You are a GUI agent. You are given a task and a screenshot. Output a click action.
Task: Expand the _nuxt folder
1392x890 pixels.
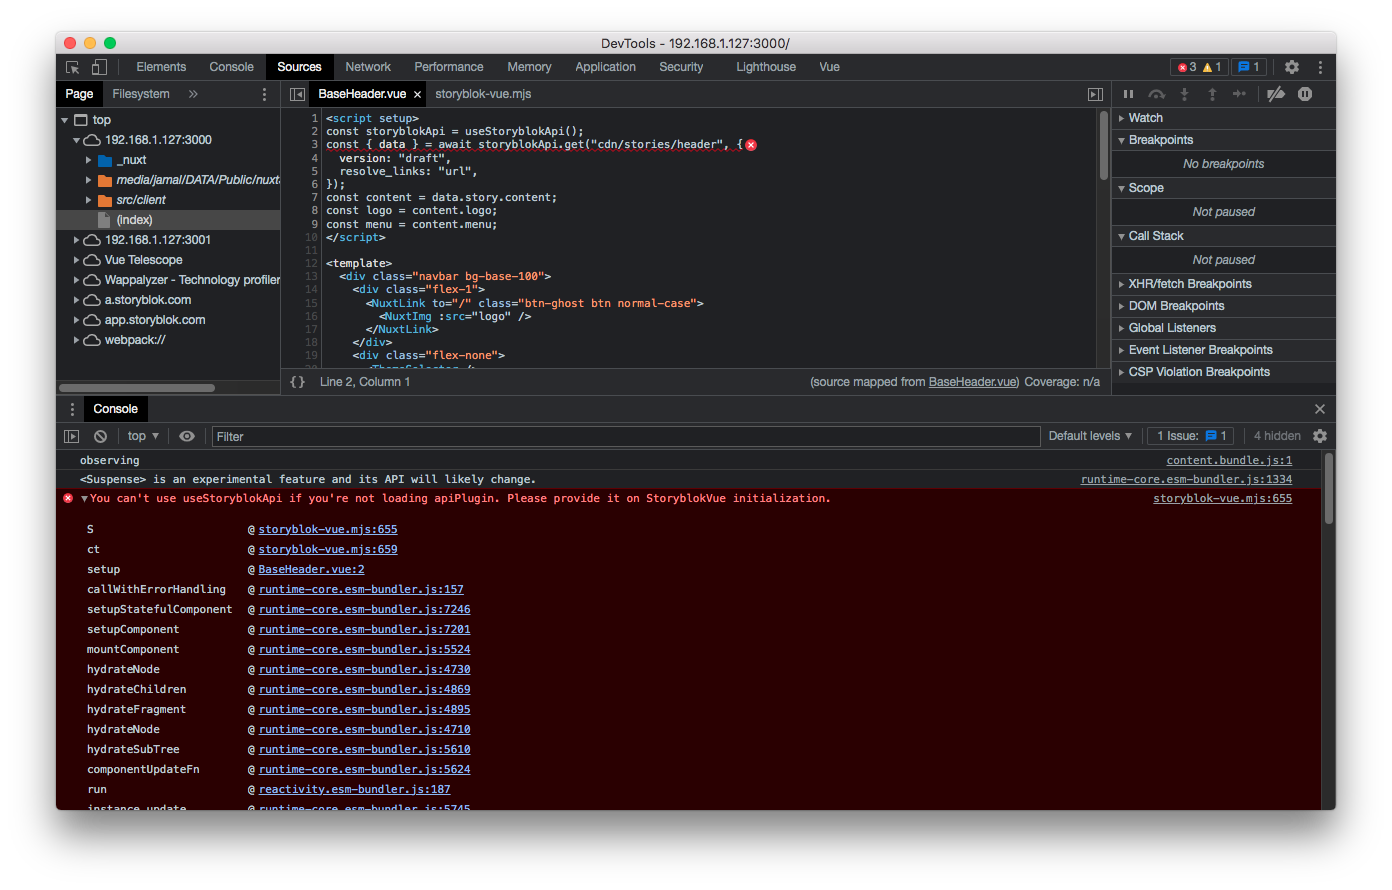tap(88, 160)
